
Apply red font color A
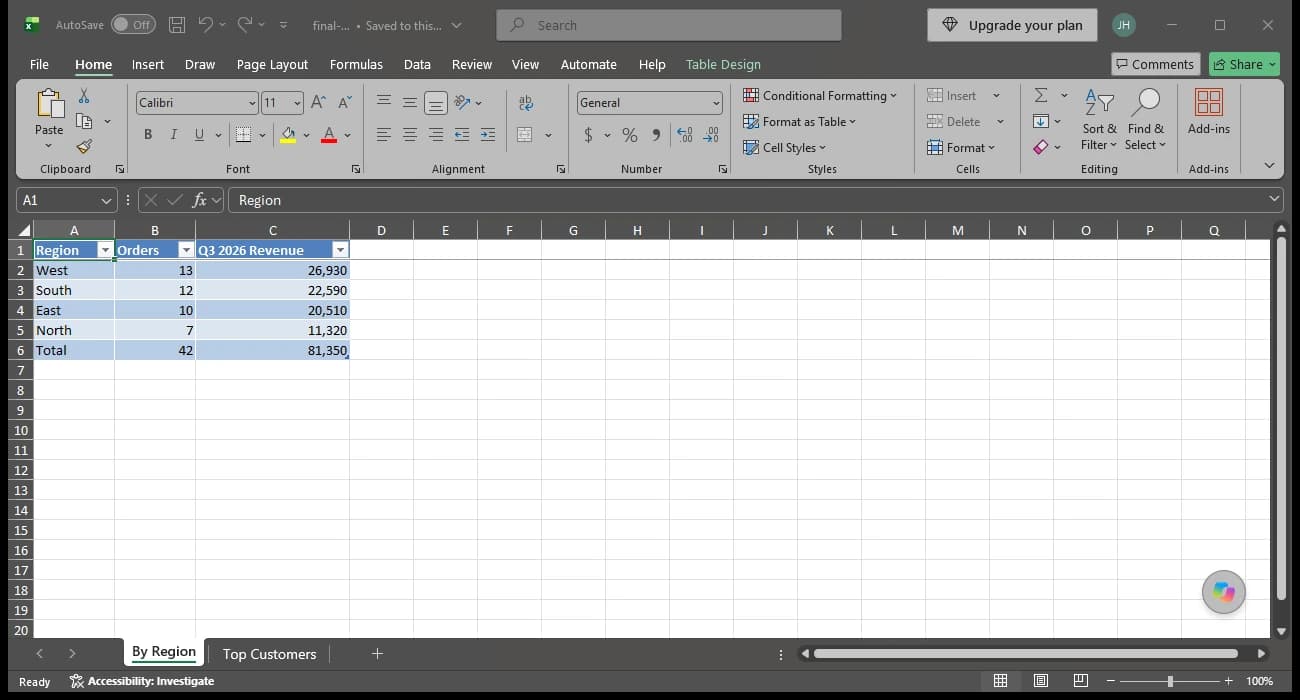click(329, 135)
